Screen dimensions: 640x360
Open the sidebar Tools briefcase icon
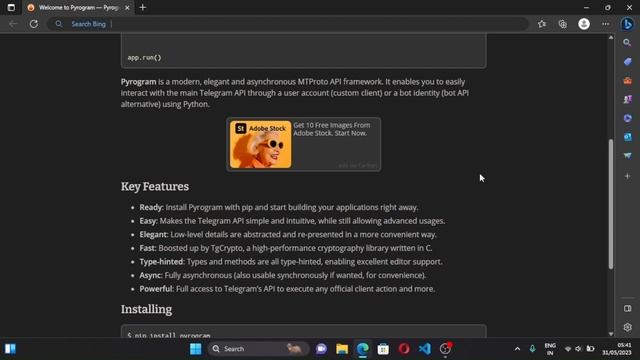pos(627,80)
